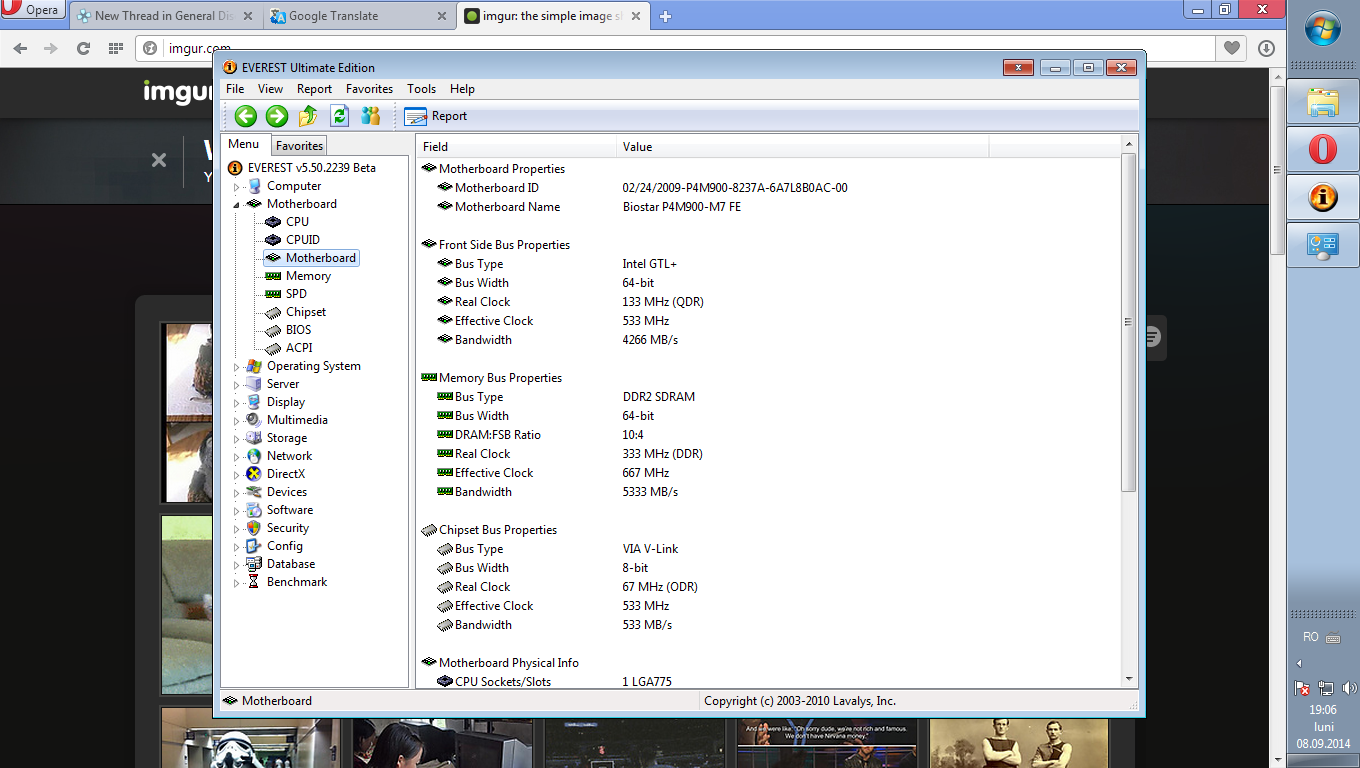Switch to the Favorites tab
This screenshot has width=1360, height=768.
click(x=299, y=146)
